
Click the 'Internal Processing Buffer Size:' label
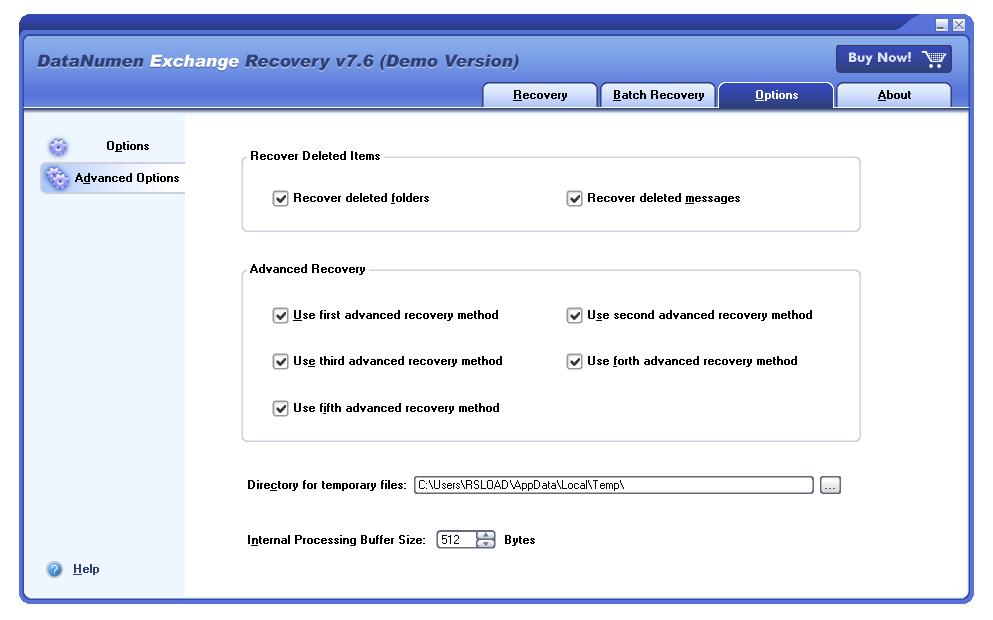(336, 540)
